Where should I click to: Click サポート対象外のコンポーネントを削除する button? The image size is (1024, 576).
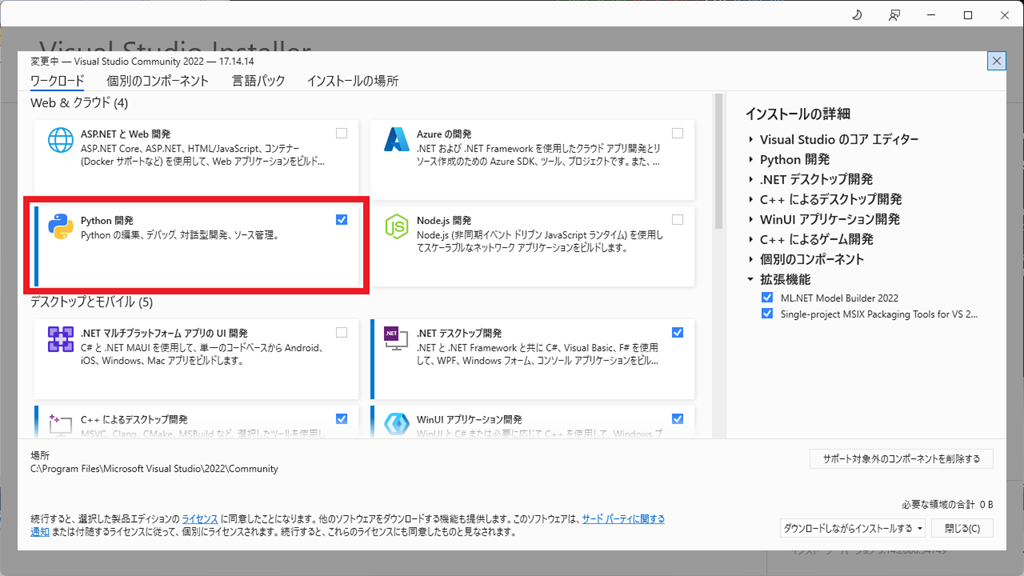tap(901, 459)
